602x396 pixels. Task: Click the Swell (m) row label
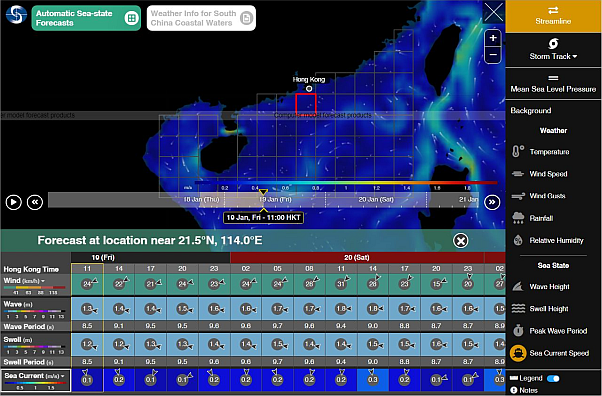tap(18, 340)
